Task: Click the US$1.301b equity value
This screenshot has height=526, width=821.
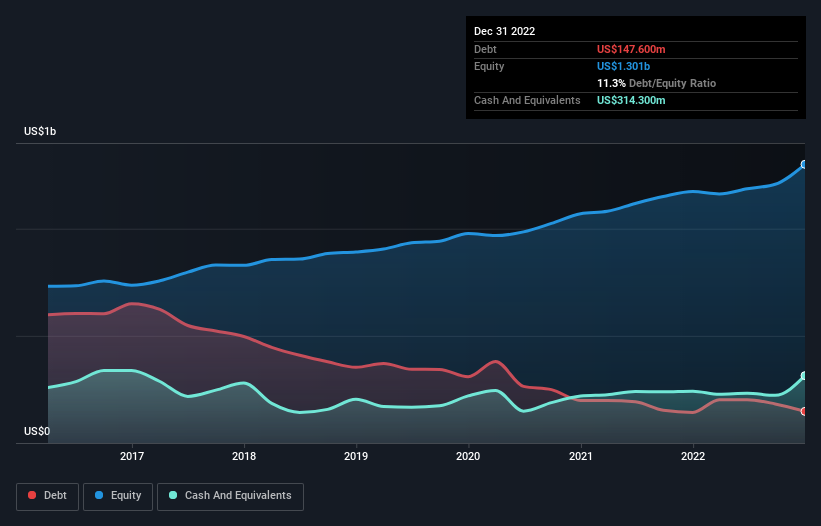Action: 623,66
